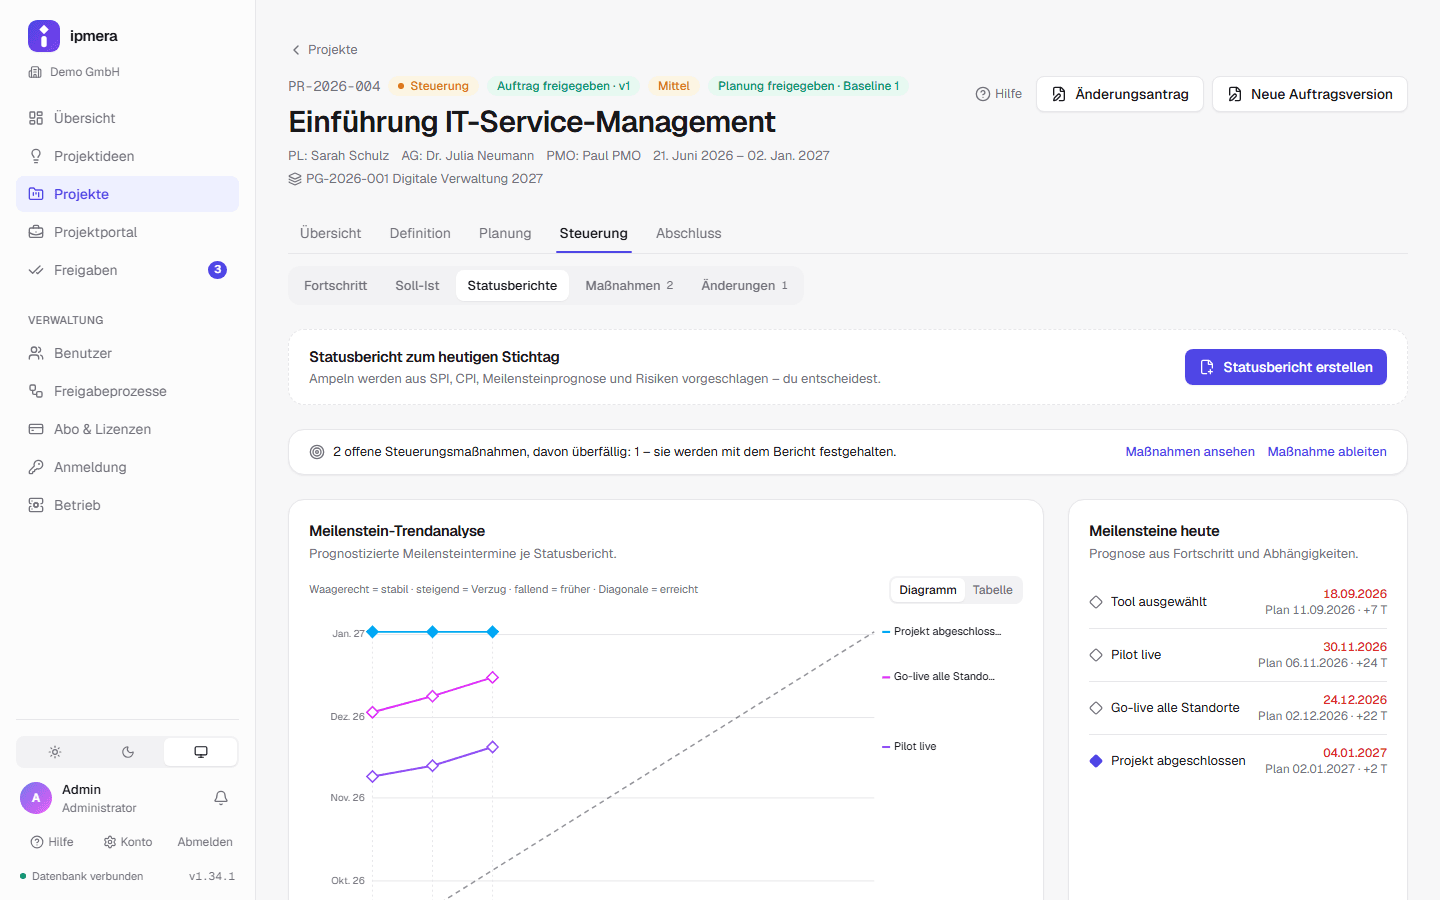The image size is (1440, 900).
Task: Open the Abschluss tab
Action: point(689,233)
